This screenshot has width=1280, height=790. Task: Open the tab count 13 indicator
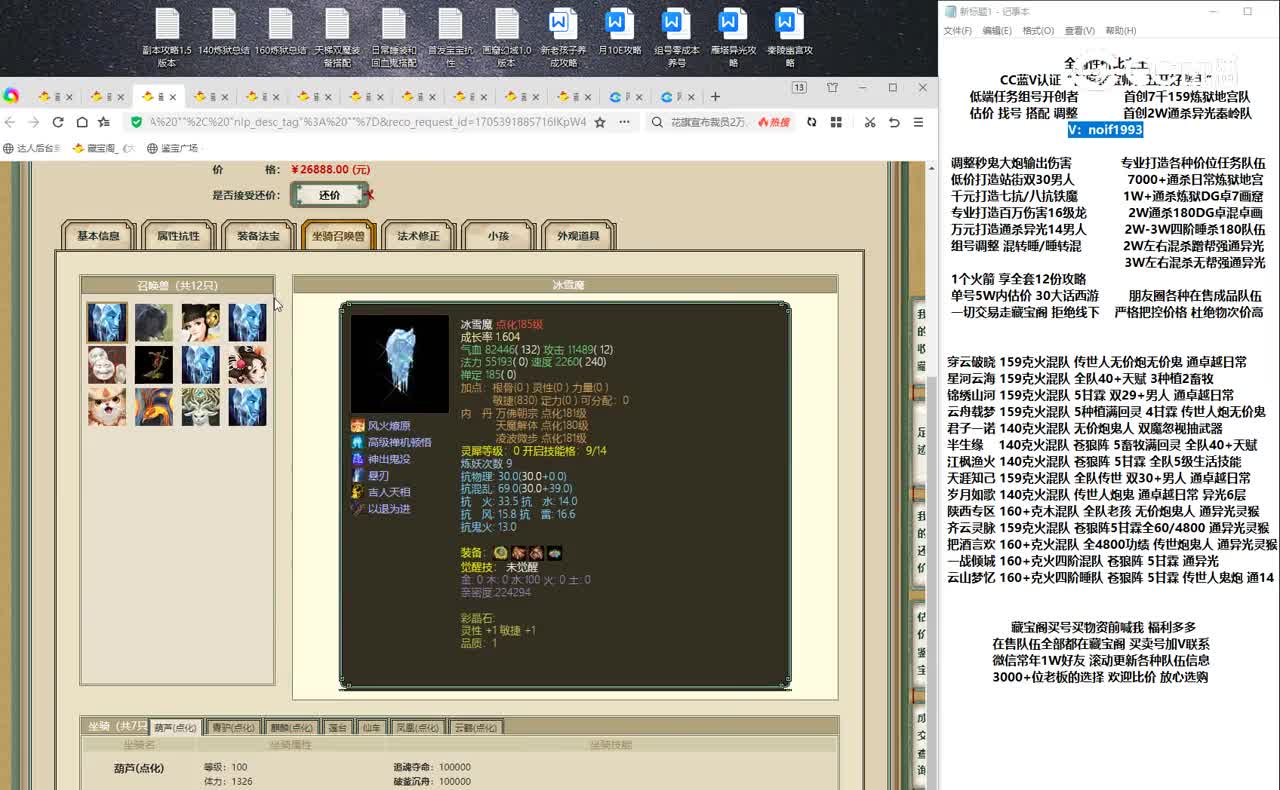[x=799, y=88]
